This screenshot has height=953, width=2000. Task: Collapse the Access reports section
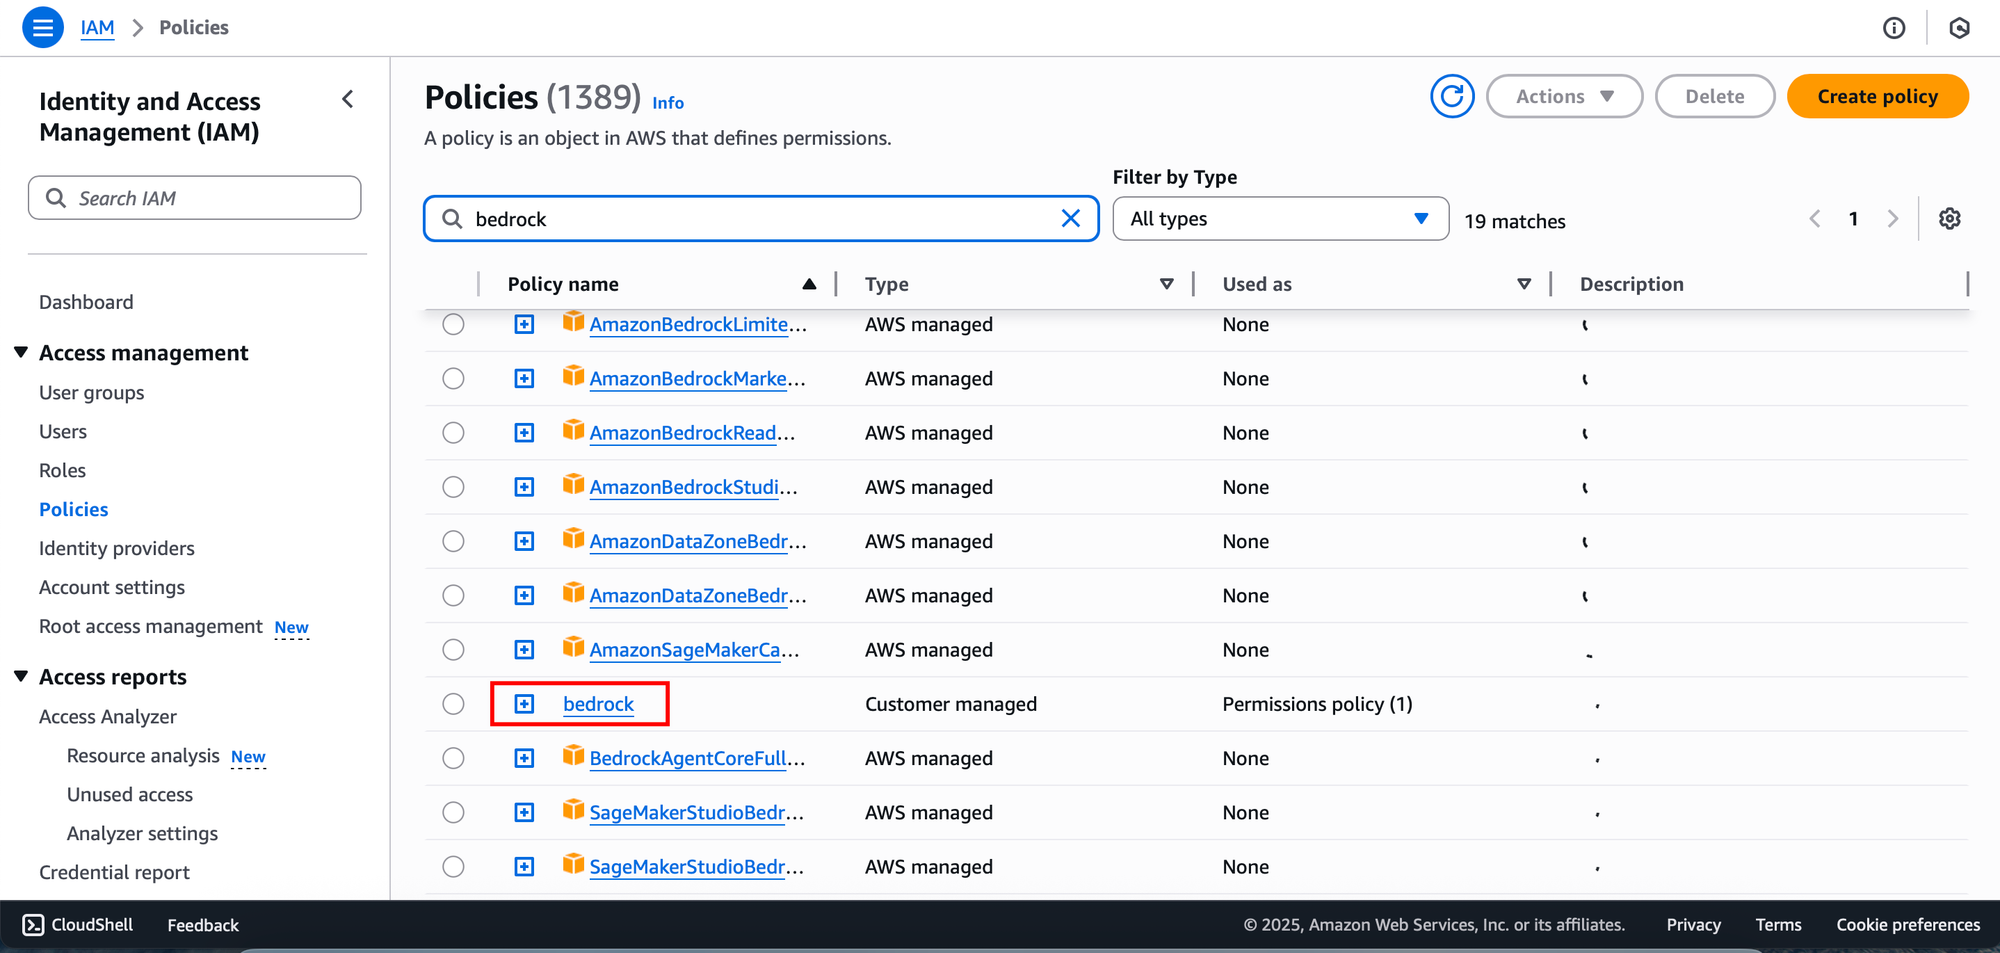(x=21, y=676)
